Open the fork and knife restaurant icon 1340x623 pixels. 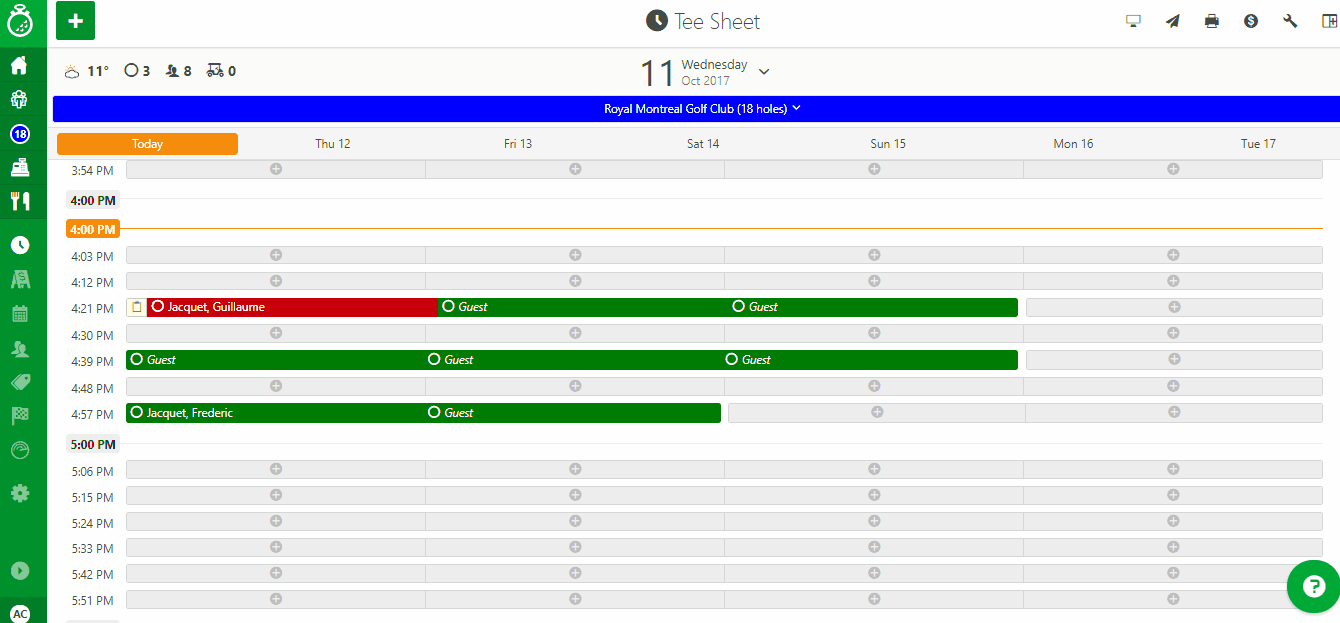pyautogui.click(x=20, y=201)
